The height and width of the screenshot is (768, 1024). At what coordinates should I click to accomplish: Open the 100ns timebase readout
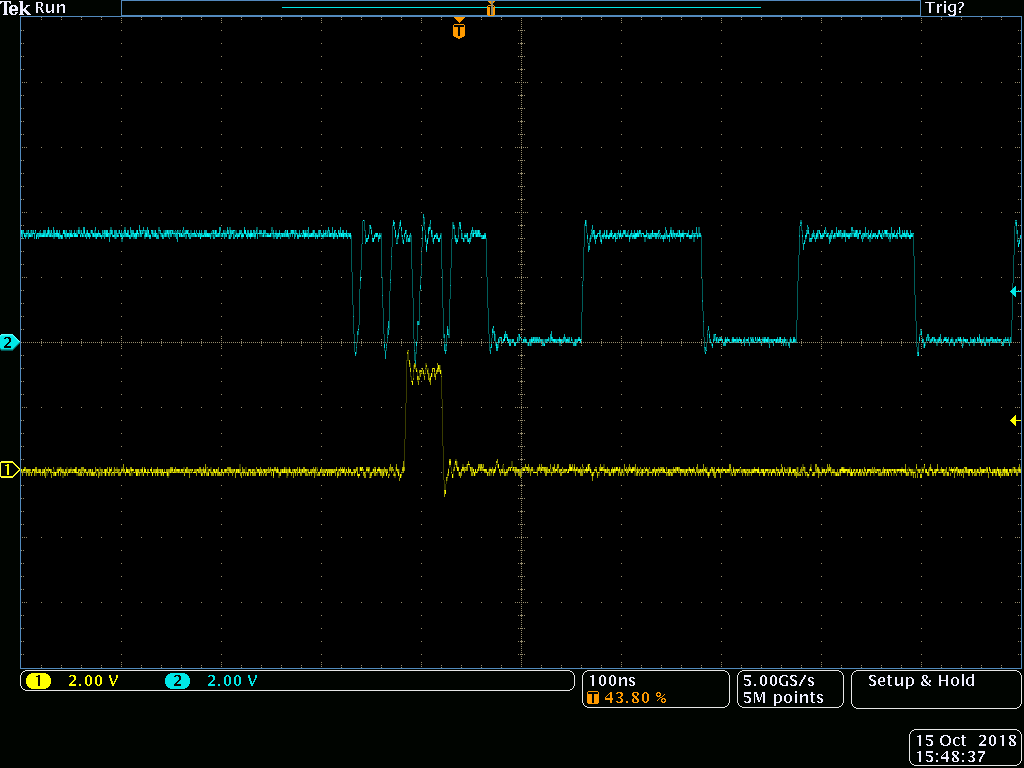[611, 681]
